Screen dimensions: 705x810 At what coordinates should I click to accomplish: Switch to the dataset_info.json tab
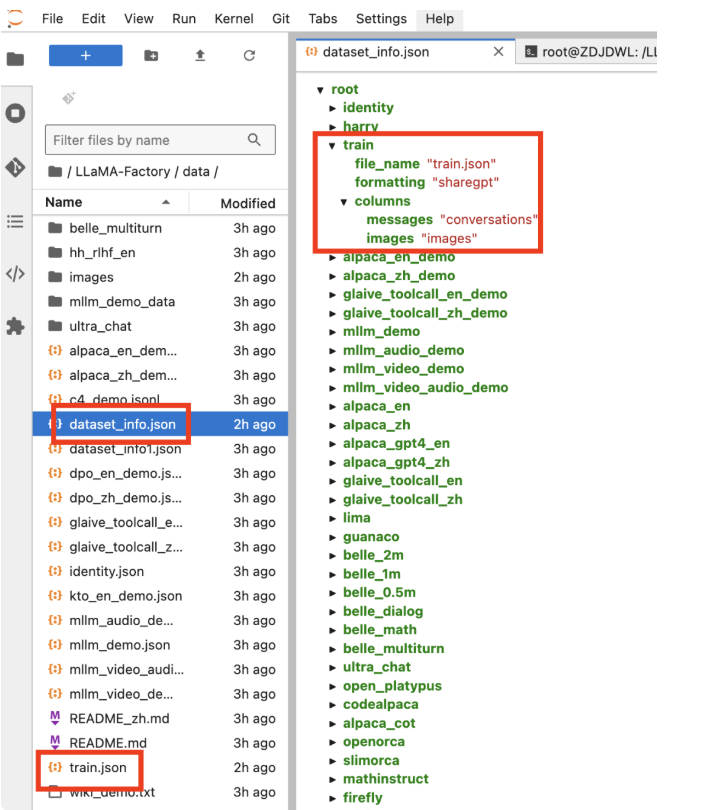pyautogui.click(x=405, y=52)
